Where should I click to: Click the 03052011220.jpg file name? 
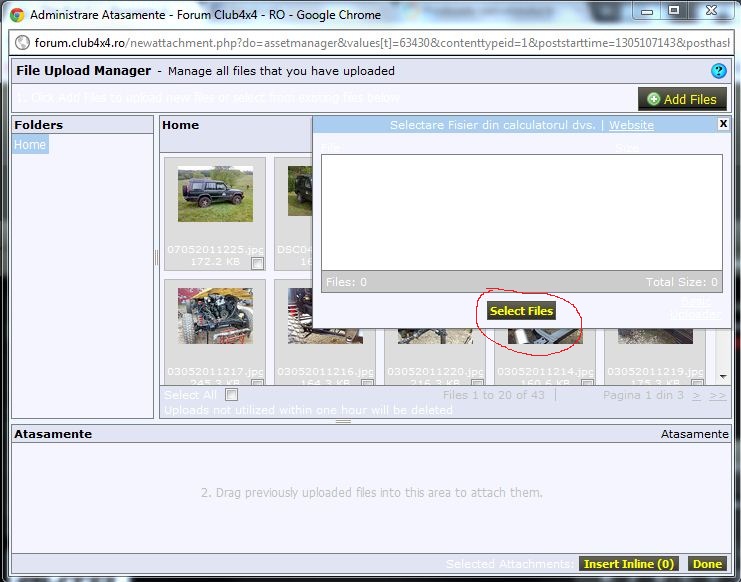pos(435,371)
